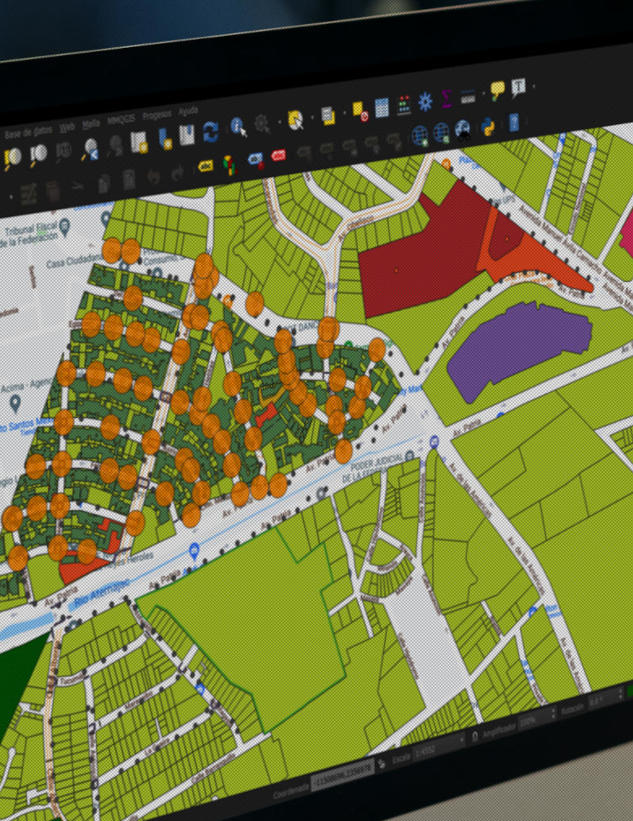Click the dimmed Redo arrow icon
This screenshot has height=821, width=633.
(177, 173)
